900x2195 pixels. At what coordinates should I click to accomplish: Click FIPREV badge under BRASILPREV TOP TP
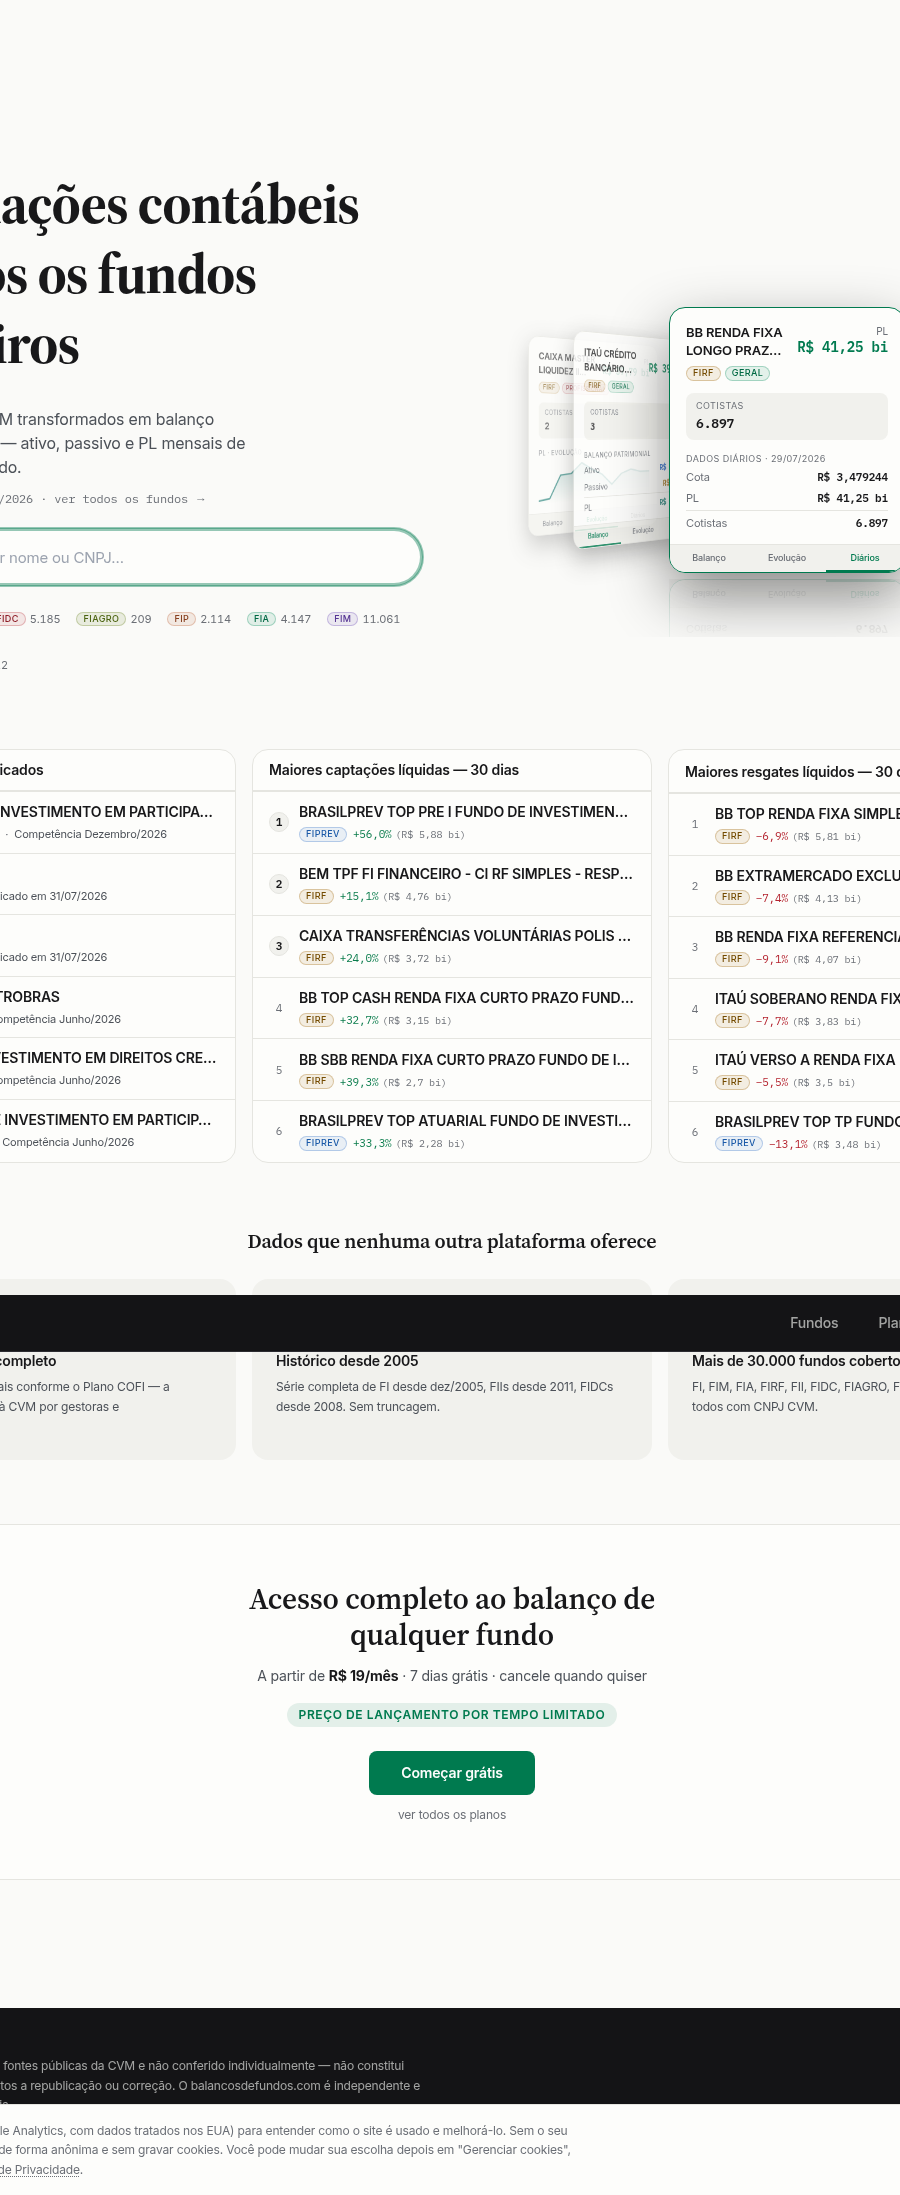pos(739,1143)
